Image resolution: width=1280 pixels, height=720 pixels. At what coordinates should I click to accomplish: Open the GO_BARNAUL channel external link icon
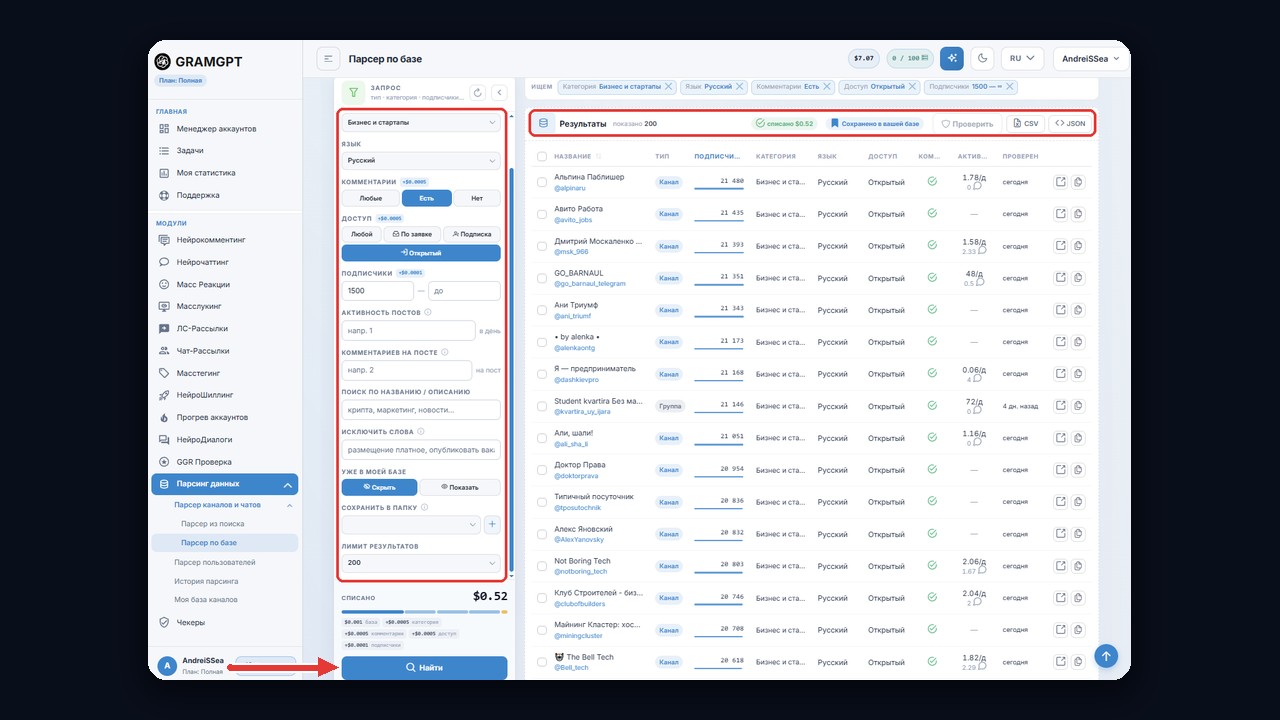coord(1061,278)
